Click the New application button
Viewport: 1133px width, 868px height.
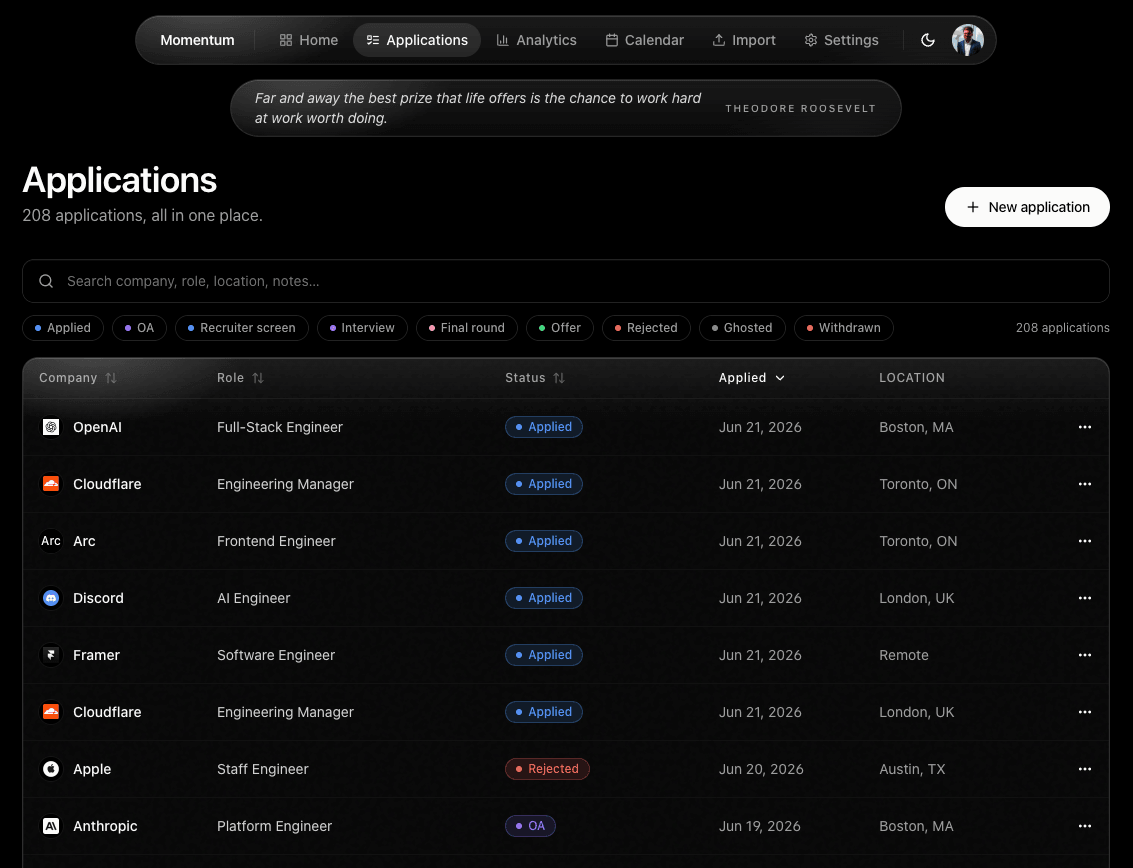(1027, 207)
